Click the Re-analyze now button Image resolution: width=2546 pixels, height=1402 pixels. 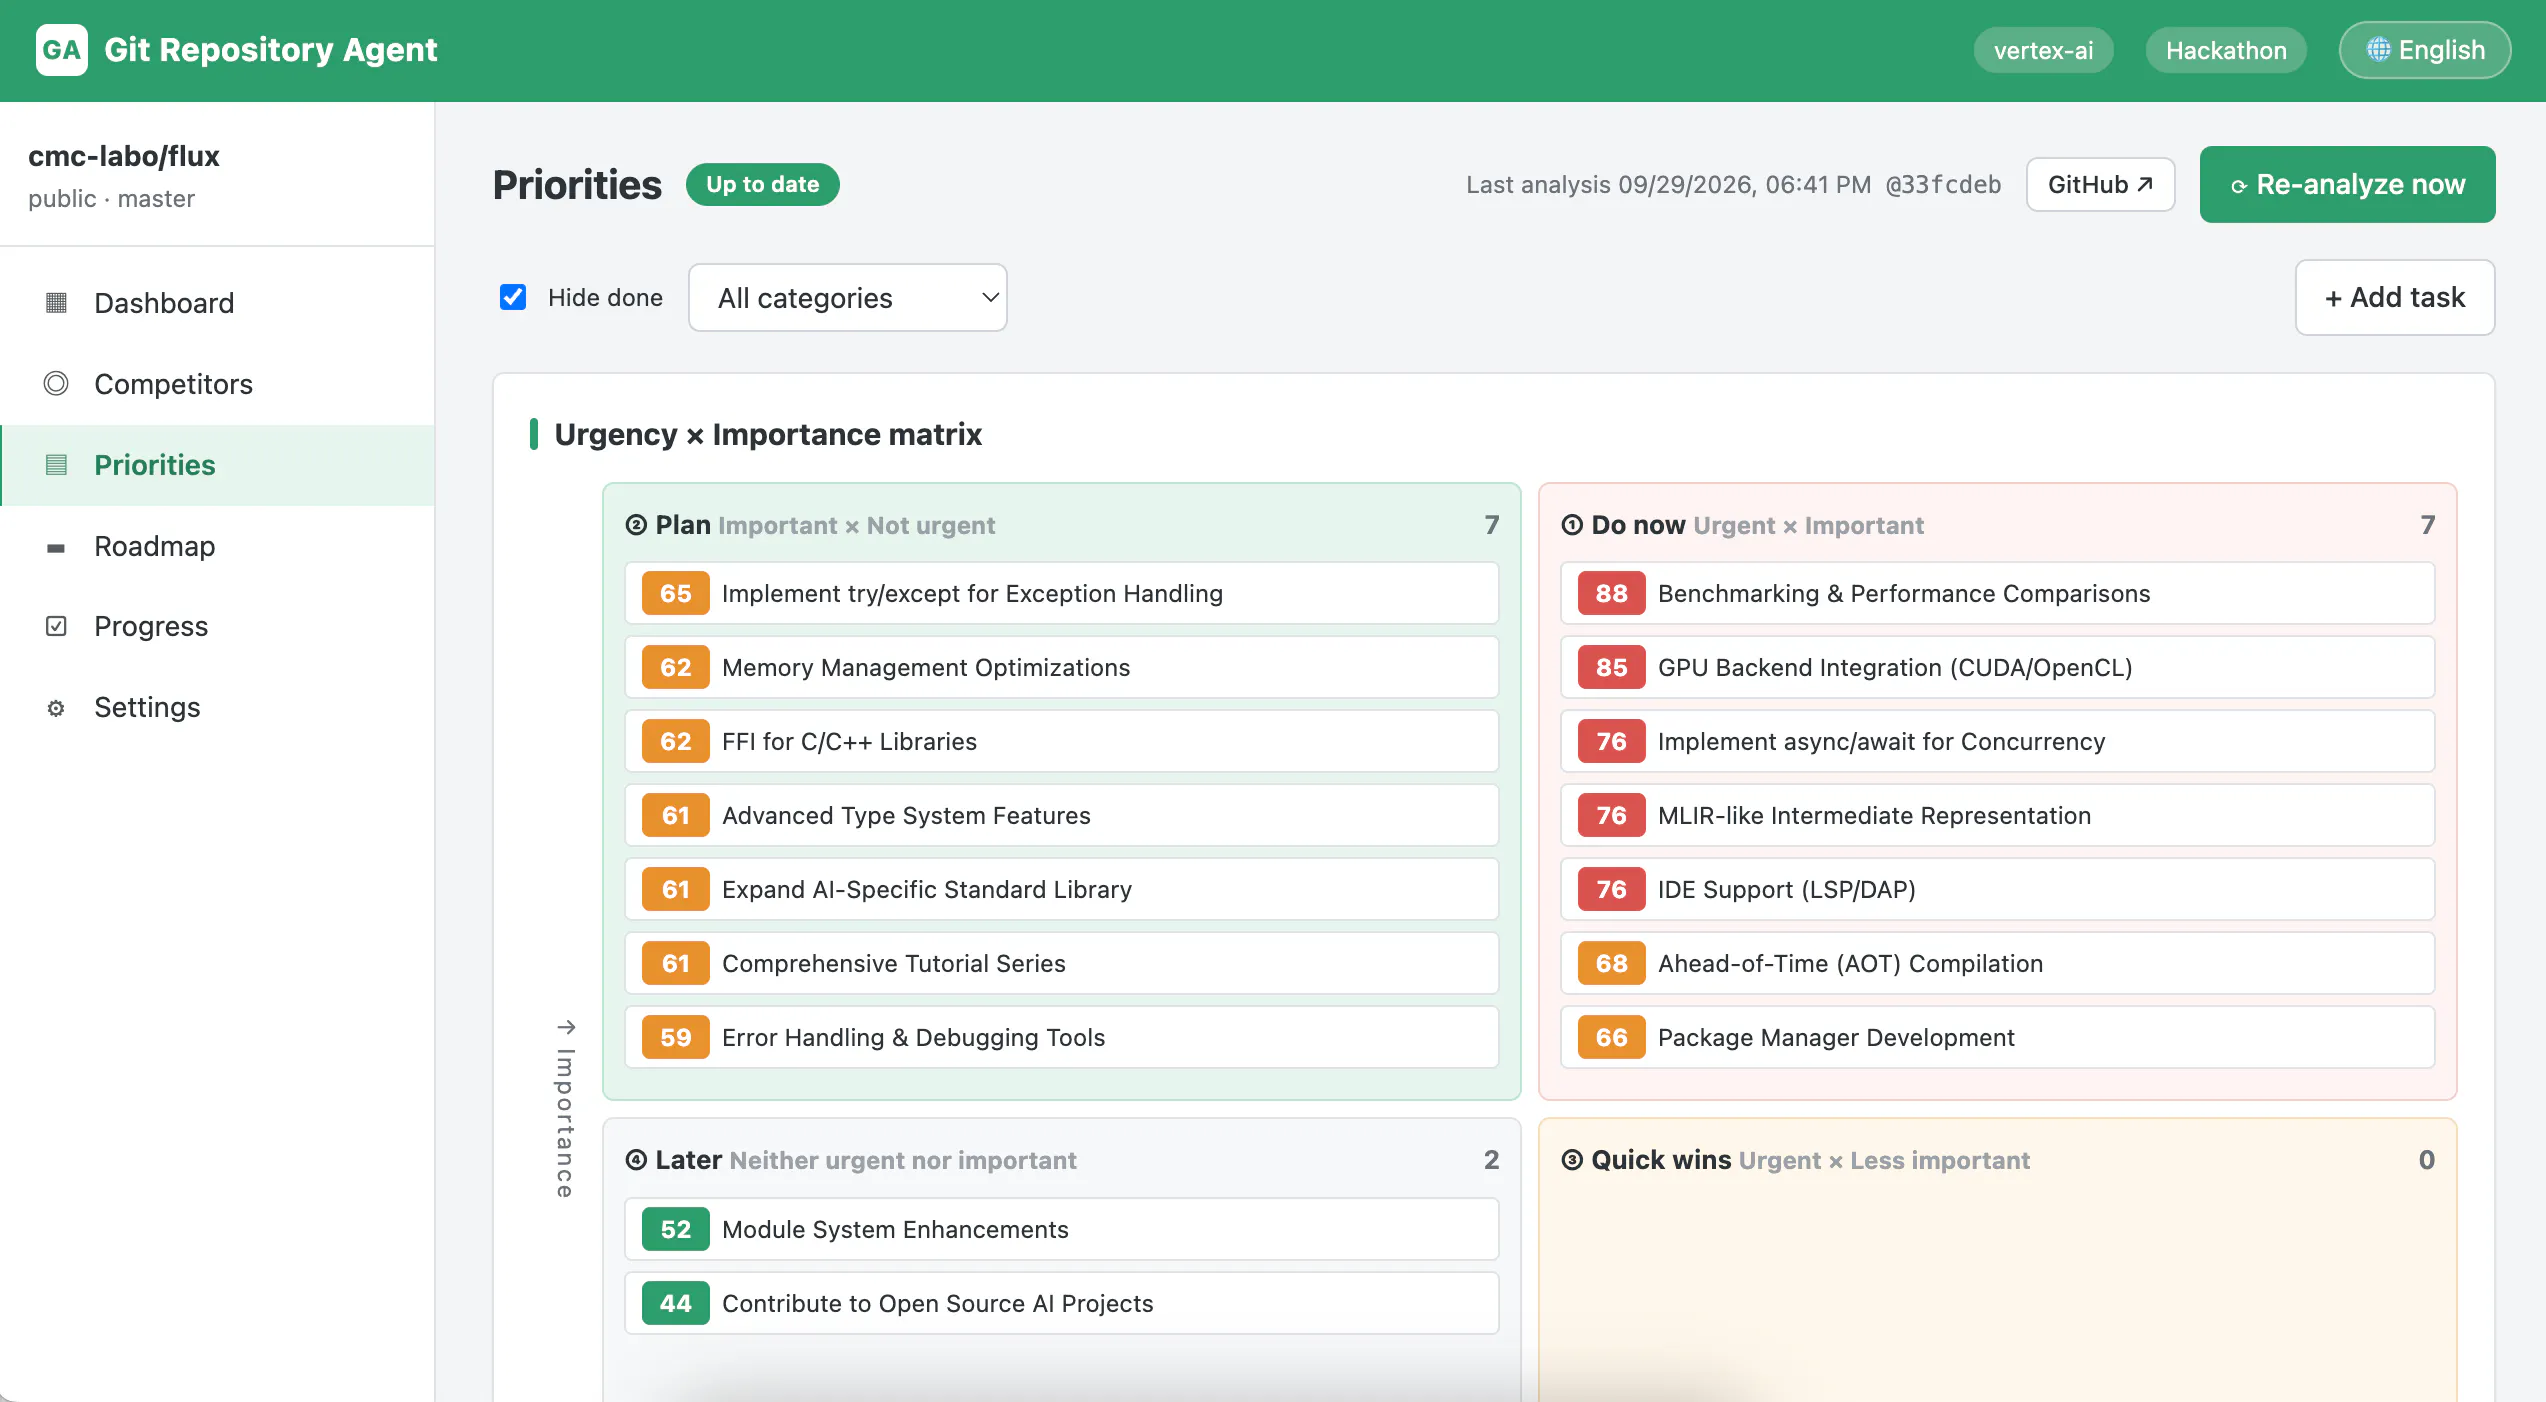tap(2347, 184)
